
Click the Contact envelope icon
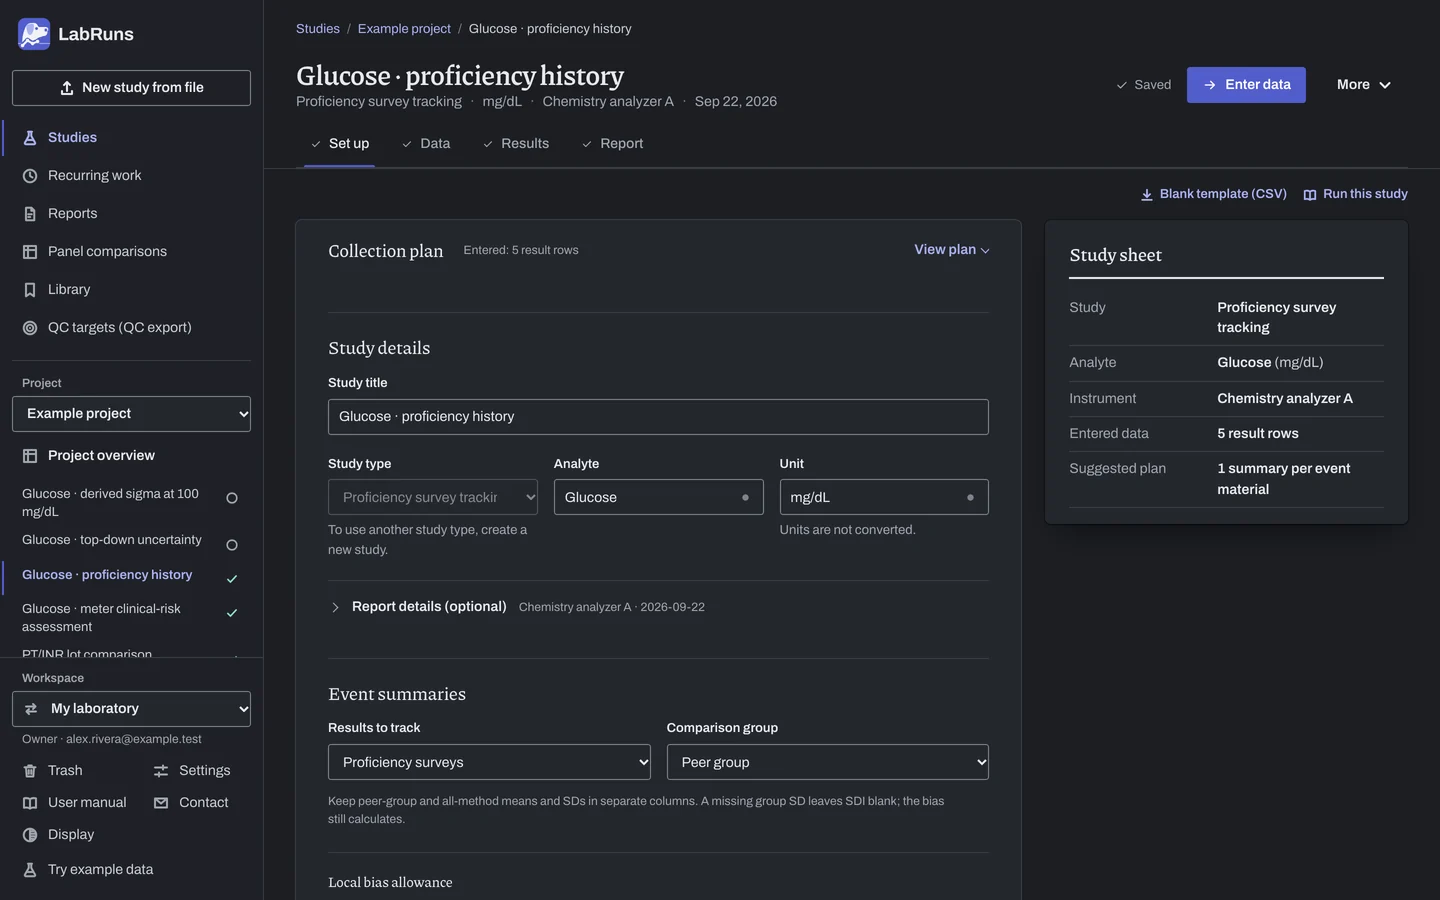pos(161,803)
